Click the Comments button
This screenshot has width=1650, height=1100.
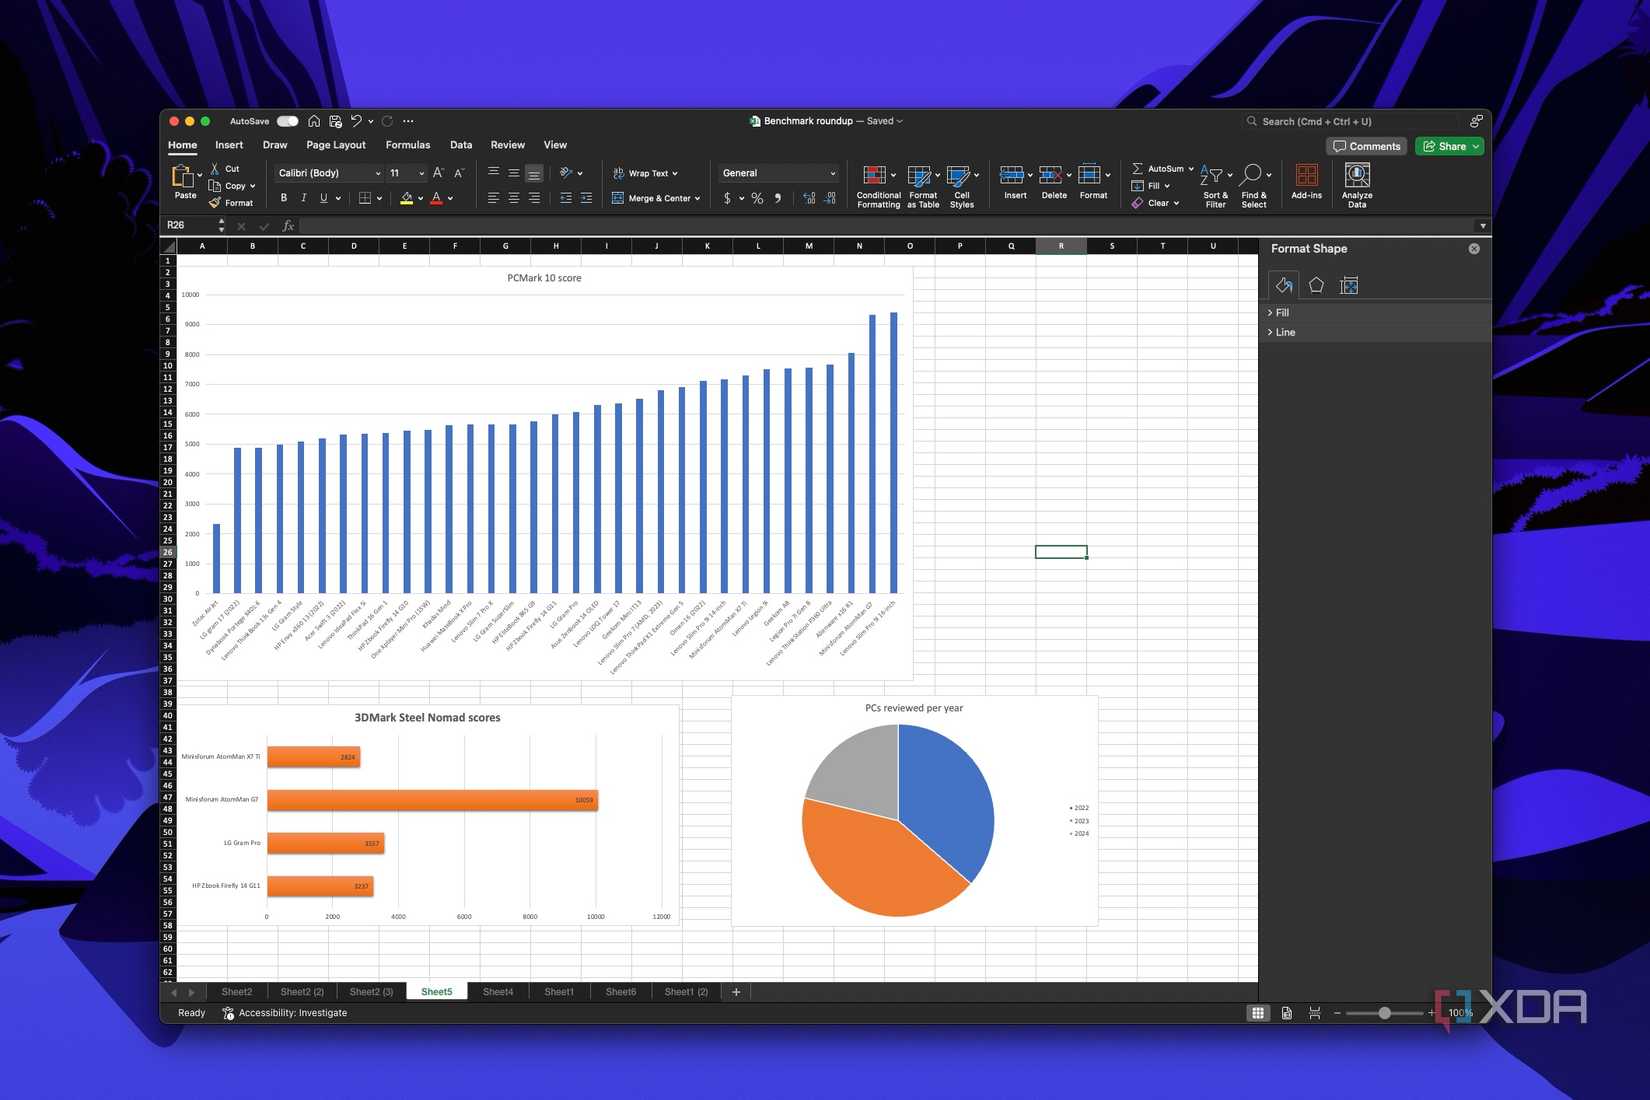pos(1366,146)
